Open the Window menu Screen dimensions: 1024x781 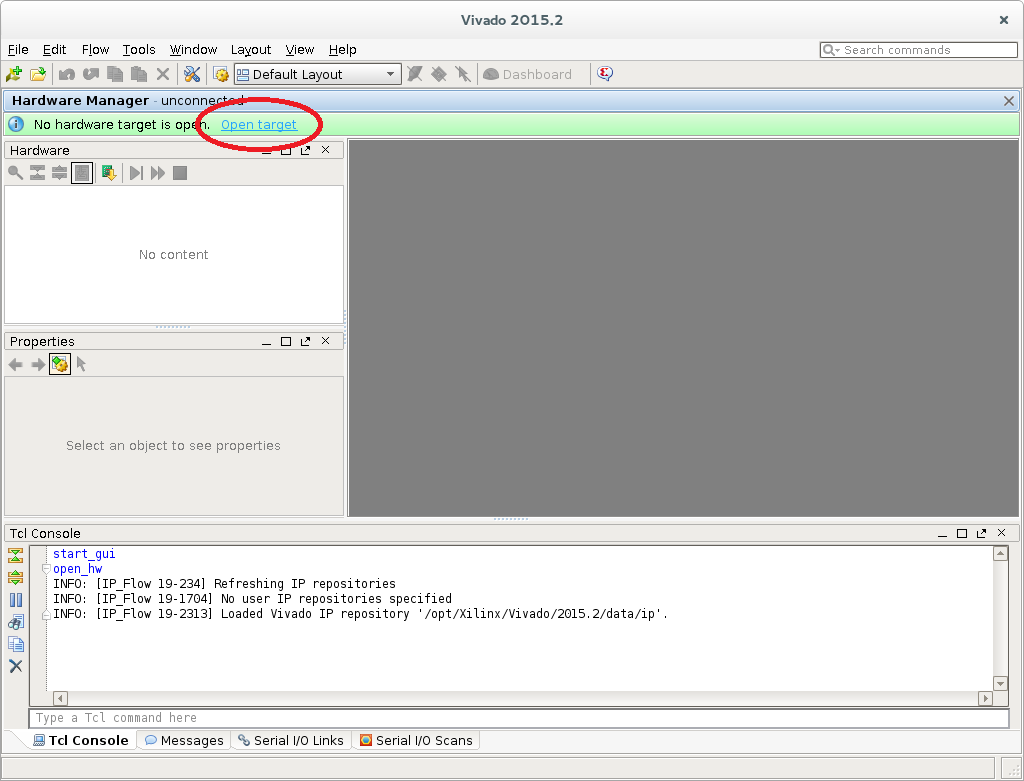[193, 50]
